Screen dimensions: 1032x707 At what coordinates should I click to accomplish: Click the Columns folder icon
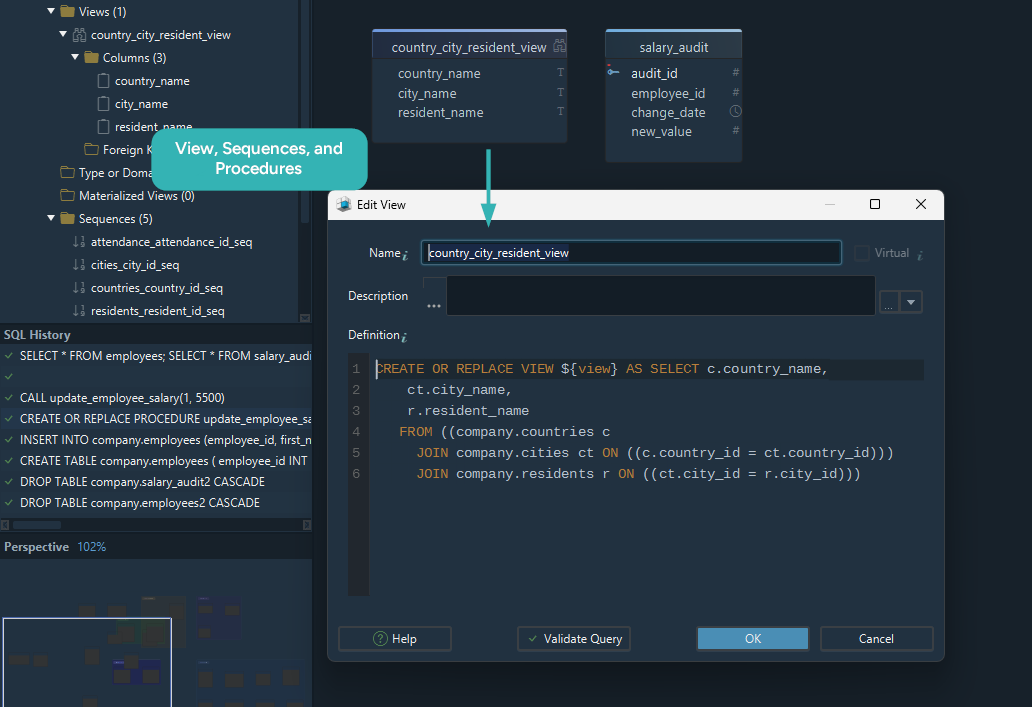point(91,57)
